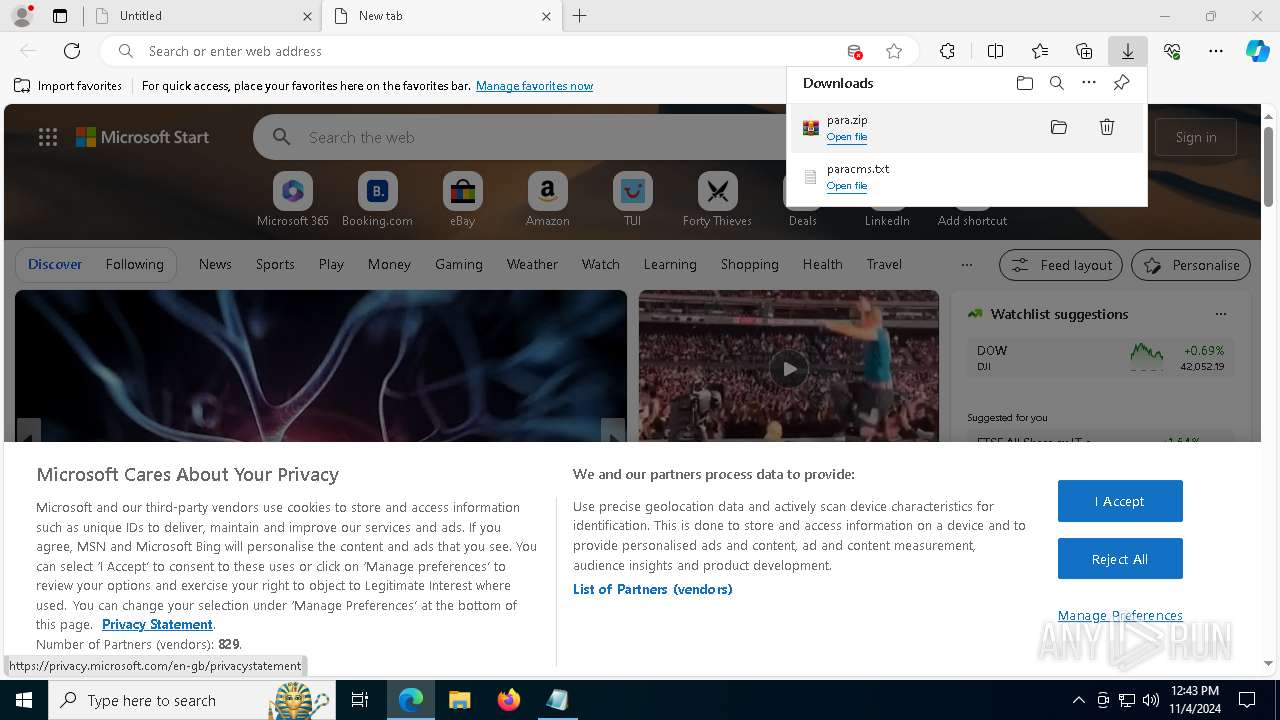This screenshot has width=1280, height=720.
Task: Click the refresh page icon
Action: tap(72, 51)
